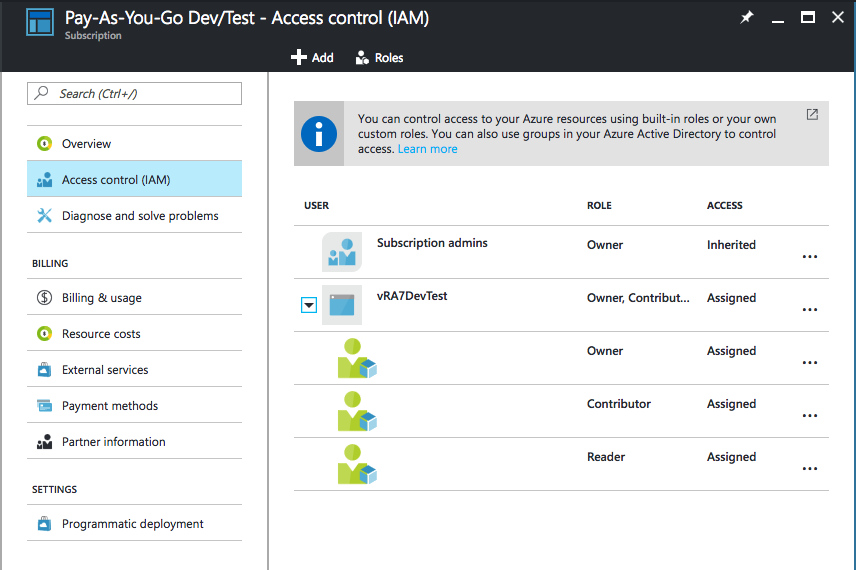Click the Add label in toolbar
The image size is (856, 570).
323,58
